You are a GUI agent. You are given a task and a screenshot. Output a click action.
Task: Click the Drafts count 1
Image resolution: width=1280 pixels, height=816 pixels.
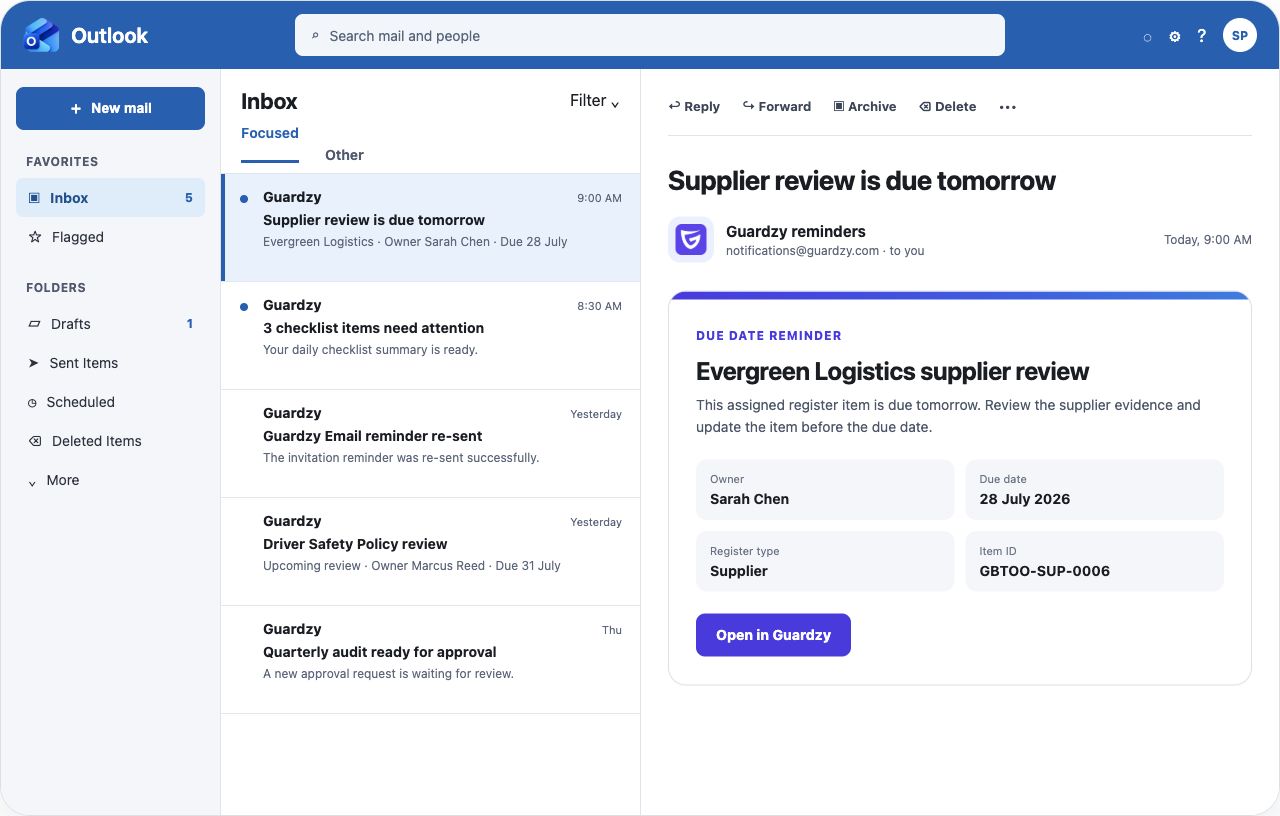(190, 324)
